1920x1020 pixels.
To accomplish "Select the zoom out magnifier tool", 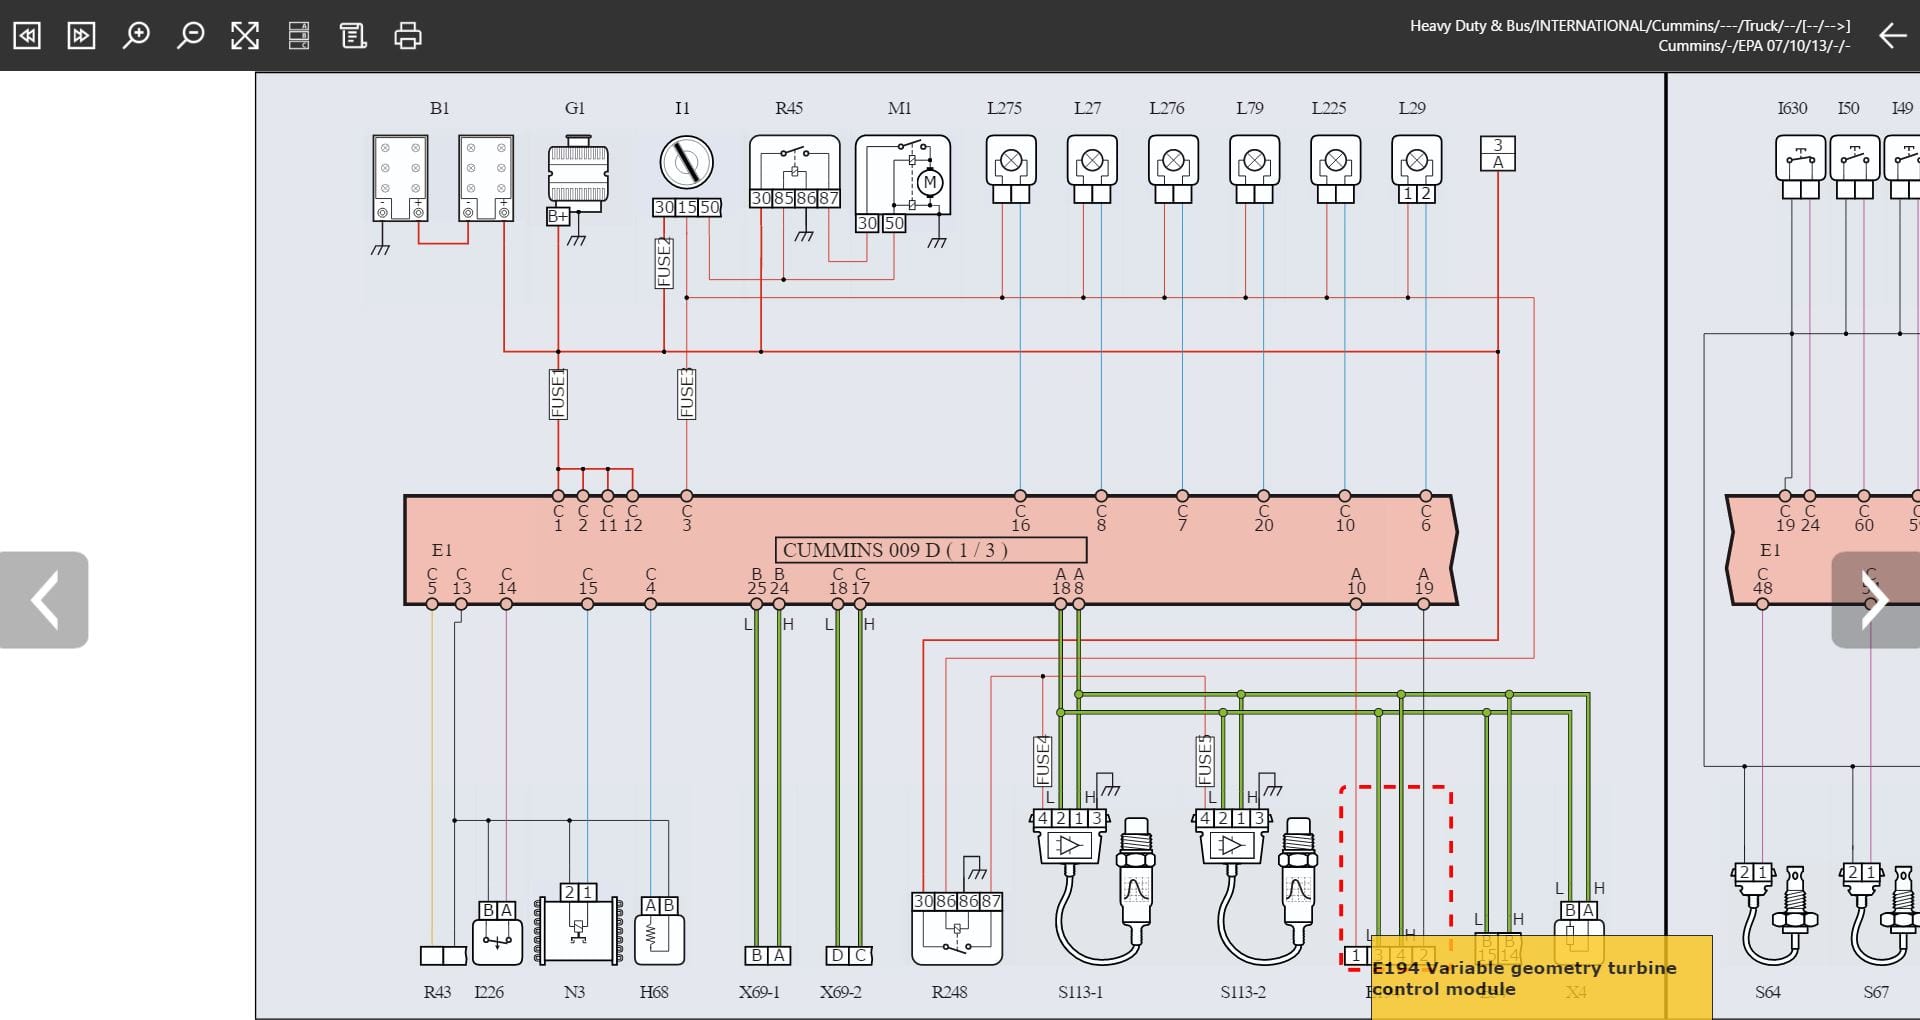I will pyautogui.click(x=190, y=35).
